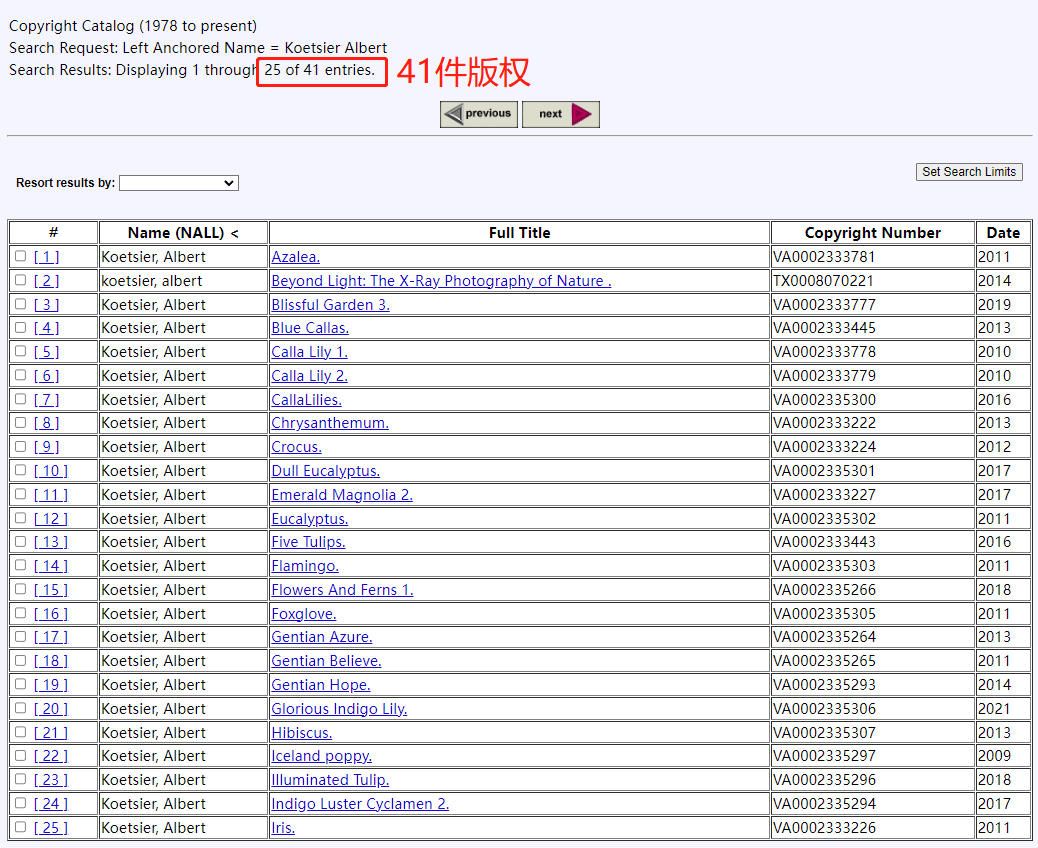Click the Flowers And Ferns 1 link
1038x848 pixels.
342,590
